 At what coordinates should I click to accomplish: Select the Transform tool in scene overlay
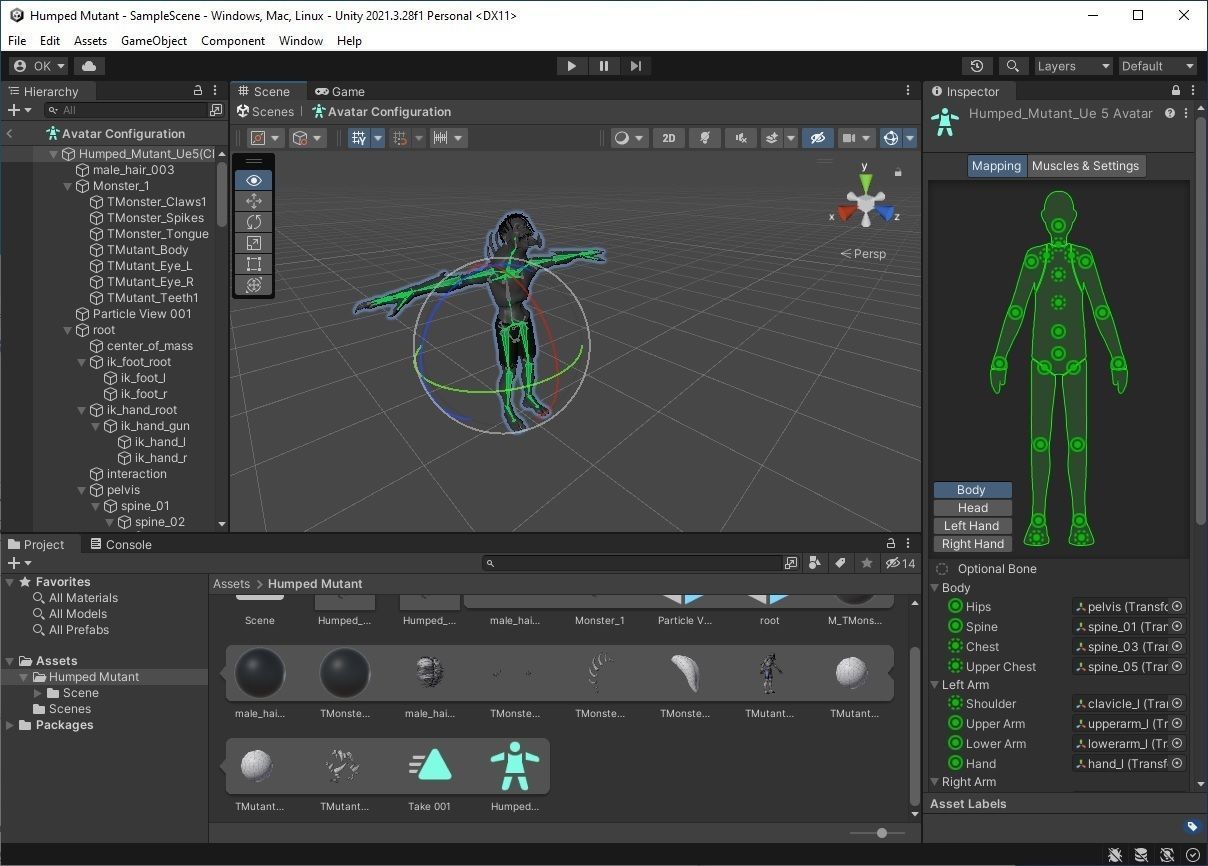pos(254,285)
